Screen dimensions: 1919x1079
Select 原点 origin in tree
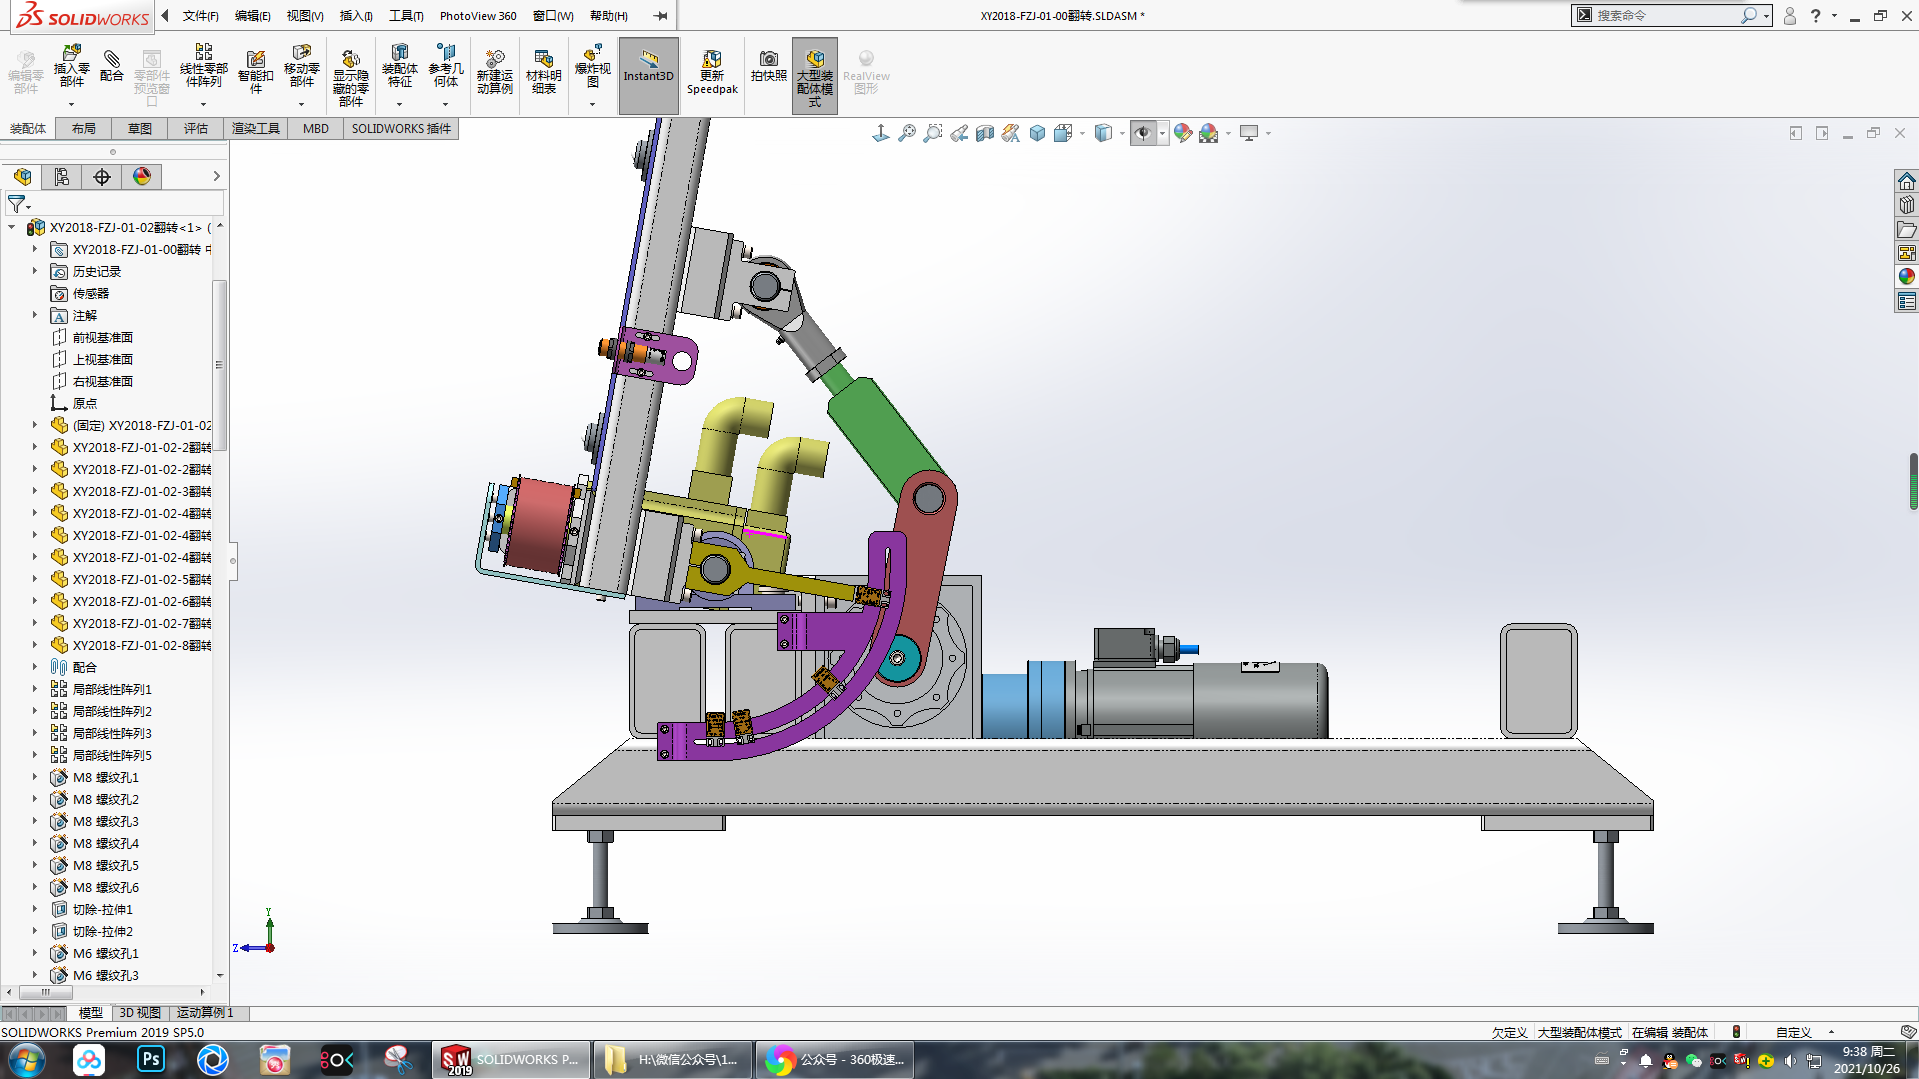tap(85, 403)
